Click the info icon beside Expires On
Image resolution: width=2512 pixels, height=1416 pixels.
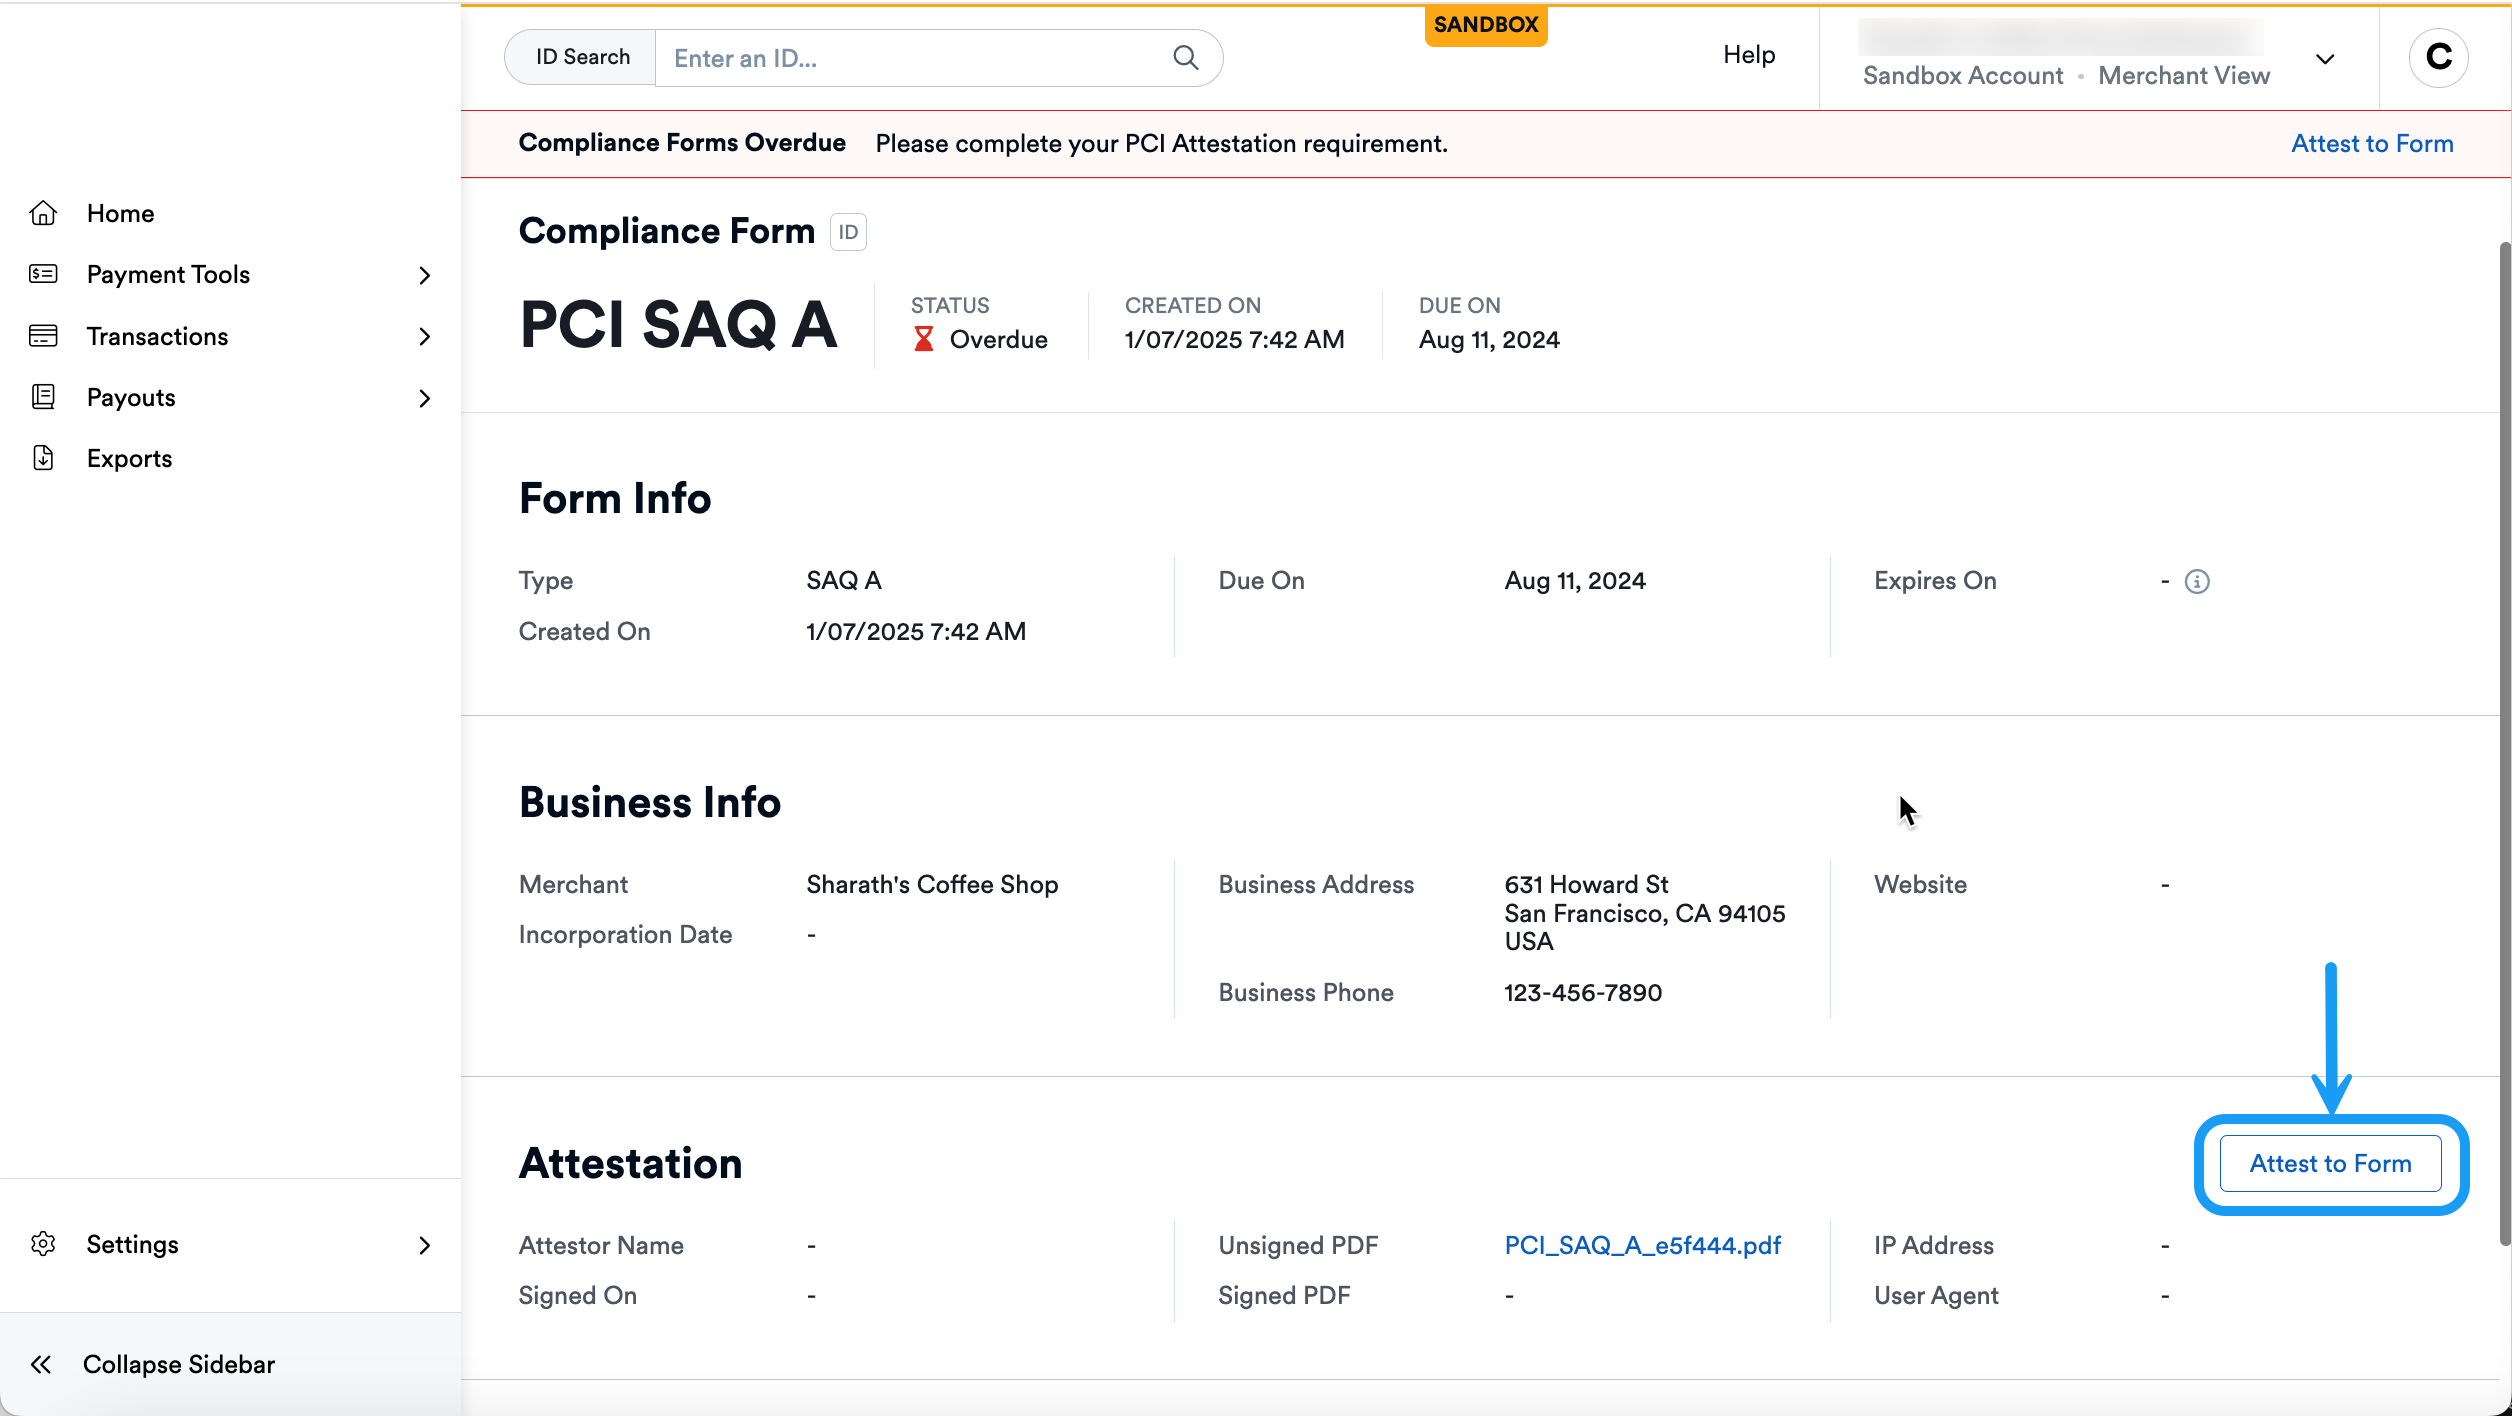tap(2196, 581)
